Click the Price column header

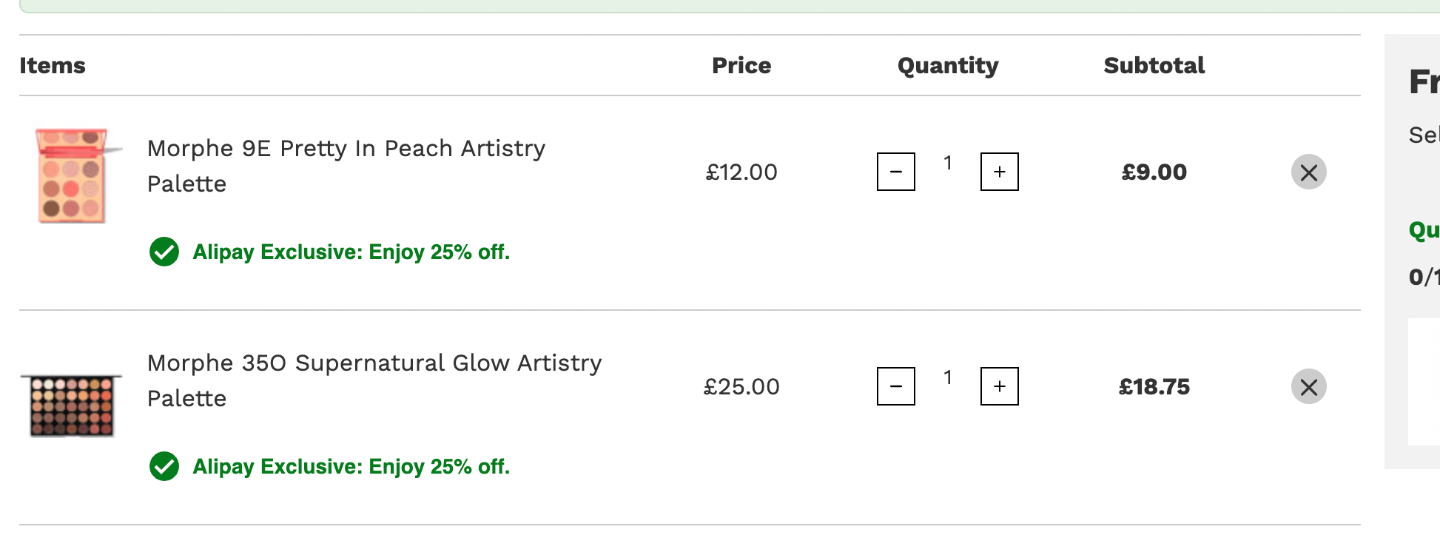[741, 66]
